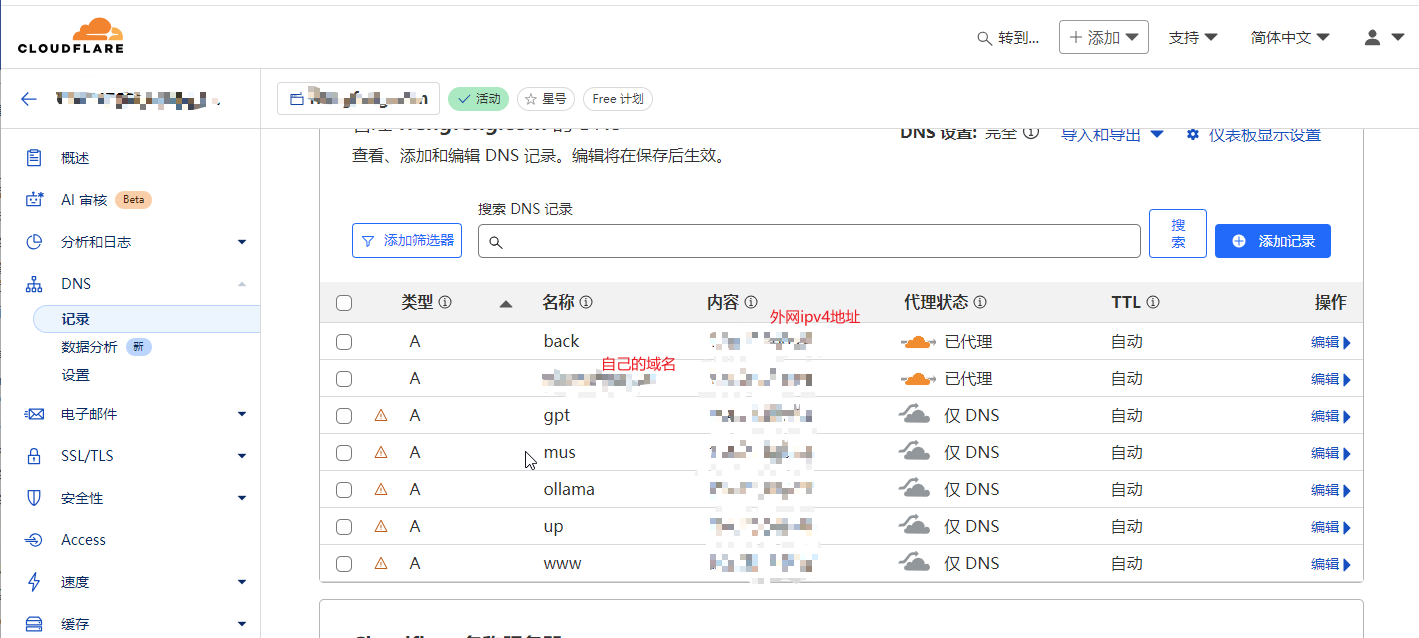Click the warning triangle in ollama row

tap(381, 489)
